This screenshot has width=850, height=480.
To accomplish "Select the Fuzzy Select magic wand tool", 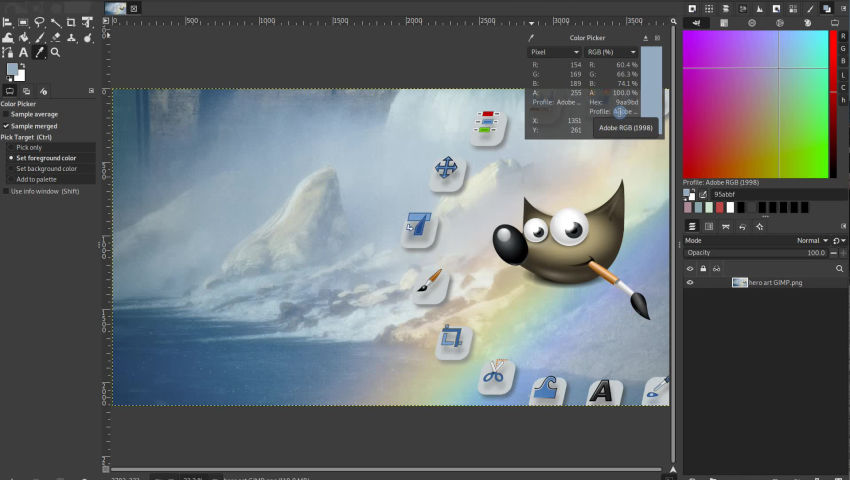I will click(x=55, y=22).
